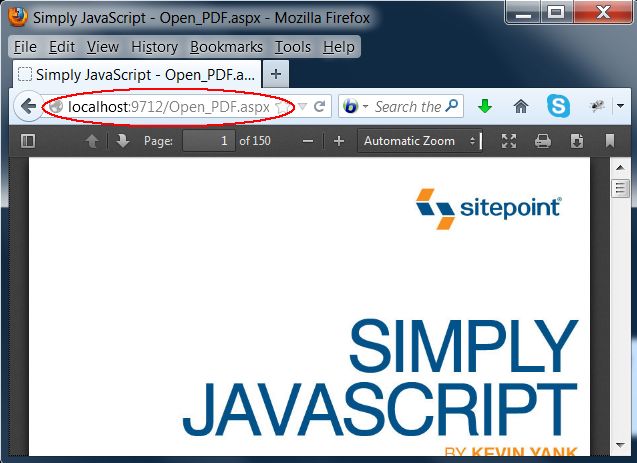Minimize the Firefox window
Image resolution: width=637 pixels, height=463 pixels.
pyautogui.click(x=523, y=13)
